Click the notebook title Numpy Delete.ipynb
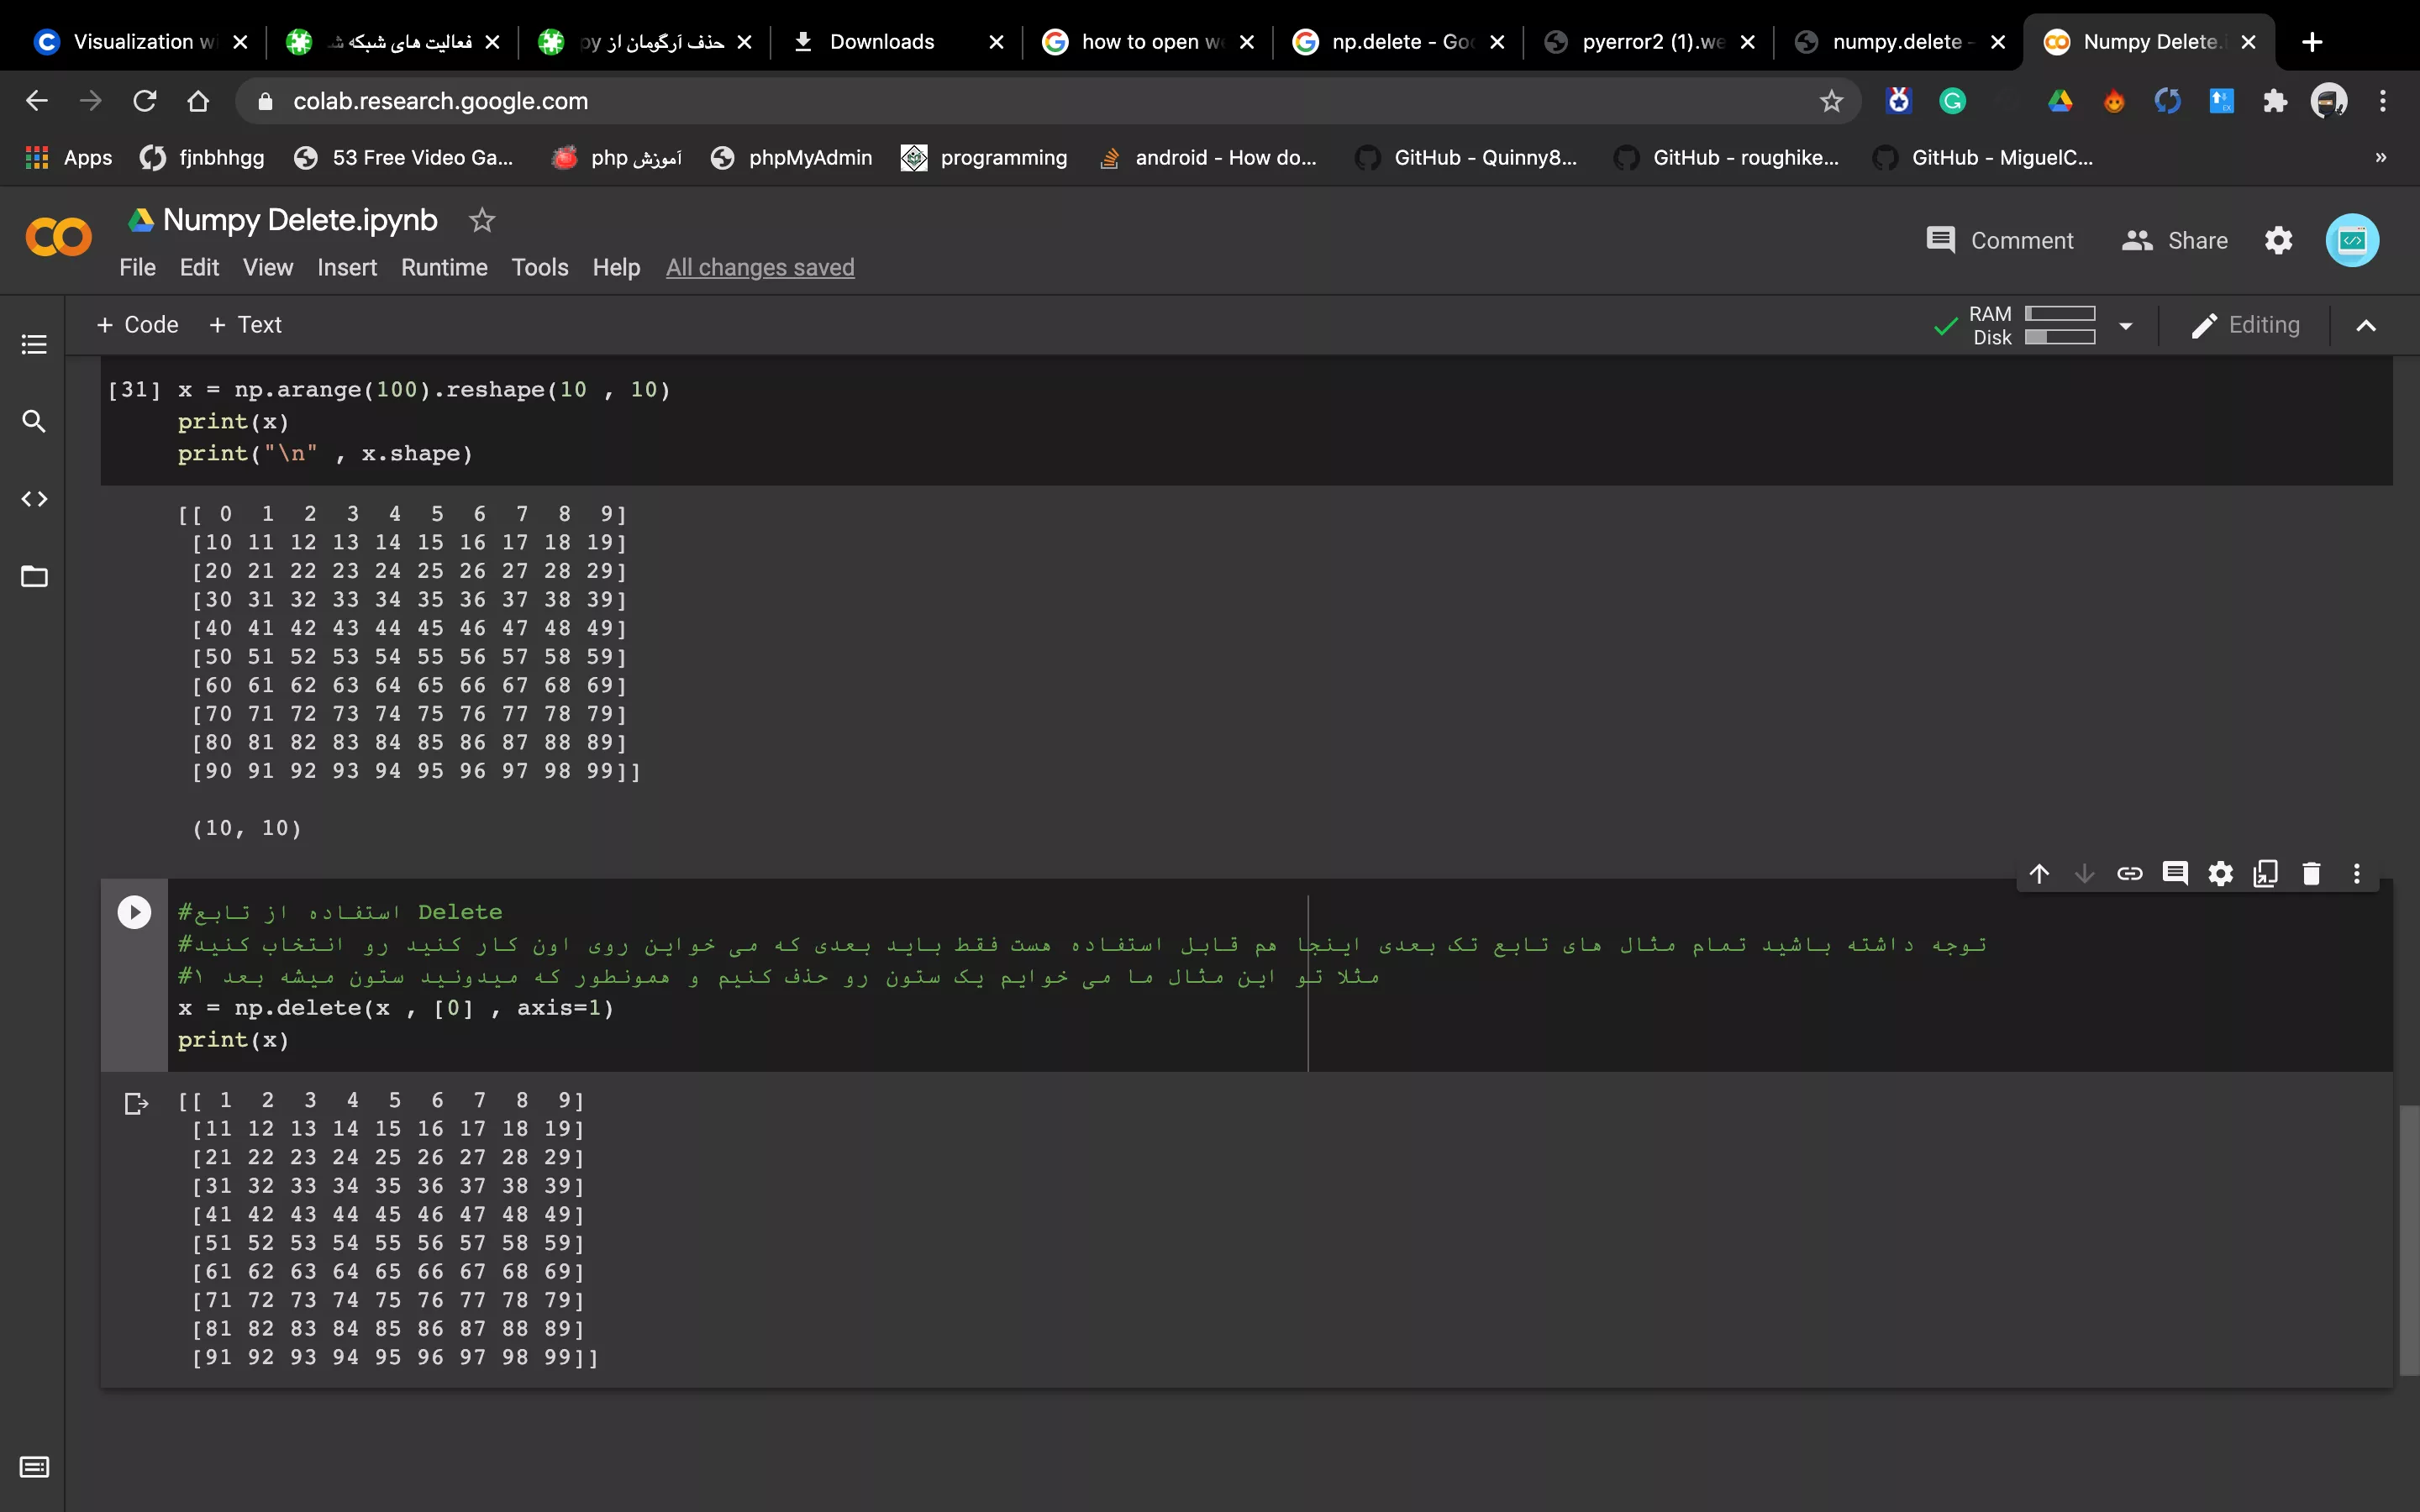Viewport: 2420px width, 1512px height. click(300, 220)
